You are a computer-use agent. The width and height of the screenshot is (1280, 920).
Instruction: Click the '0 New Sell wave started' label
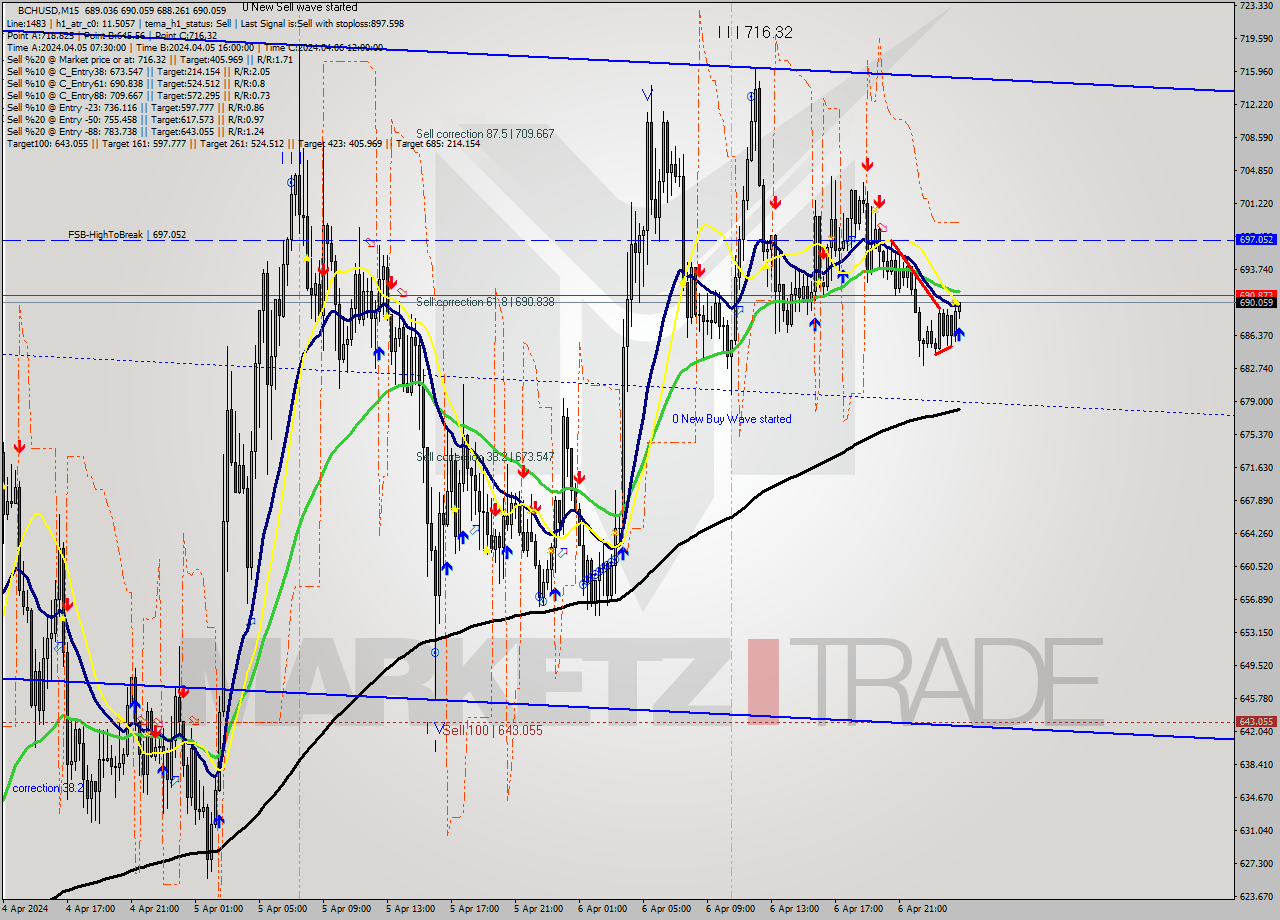(x=299, y=7)
